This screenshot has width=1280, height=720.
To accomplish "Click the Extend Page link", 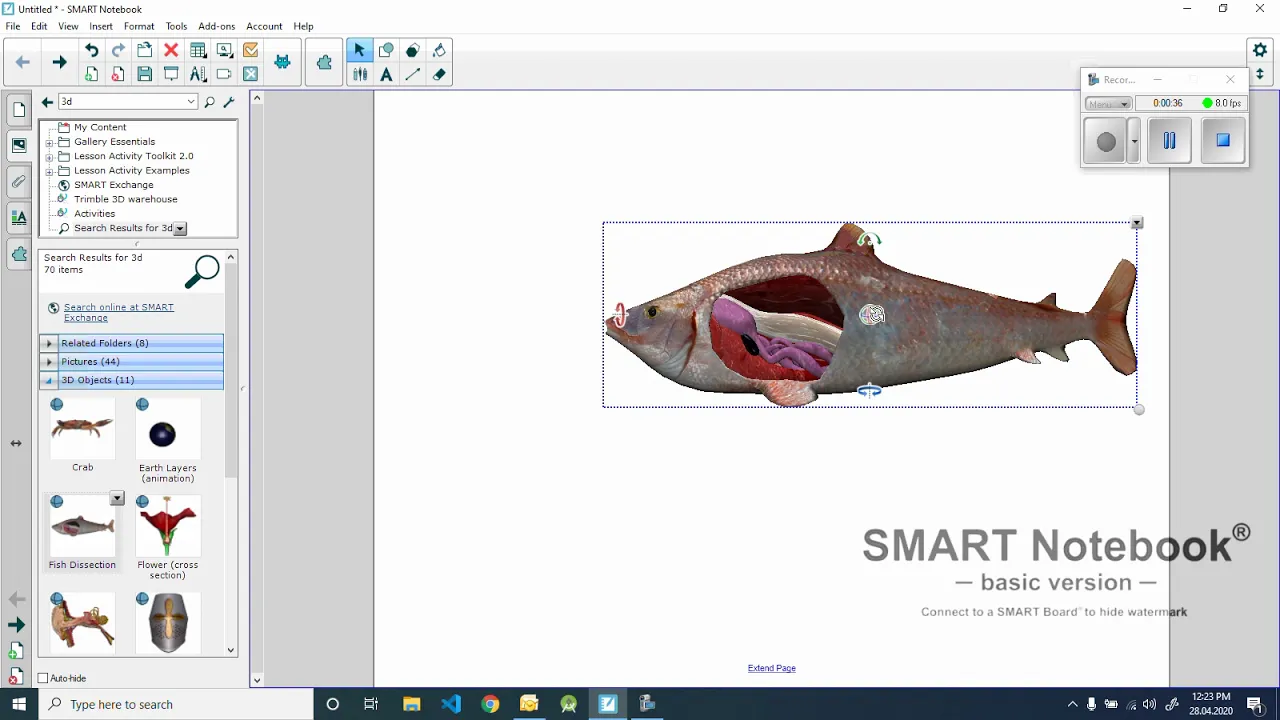I will pos(772,668).
